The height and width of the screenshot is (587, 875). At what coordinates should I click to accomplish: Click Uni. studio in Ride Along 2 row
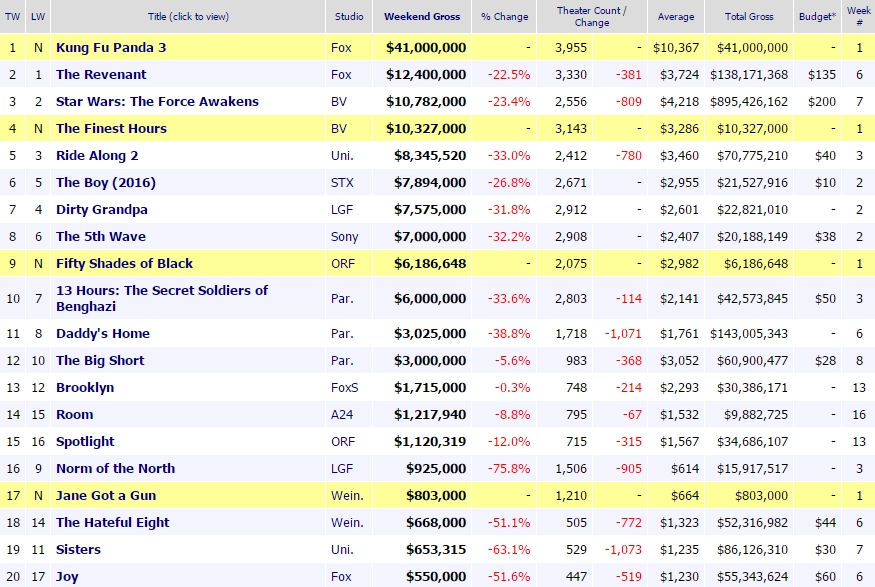click(x=342, y=155)
